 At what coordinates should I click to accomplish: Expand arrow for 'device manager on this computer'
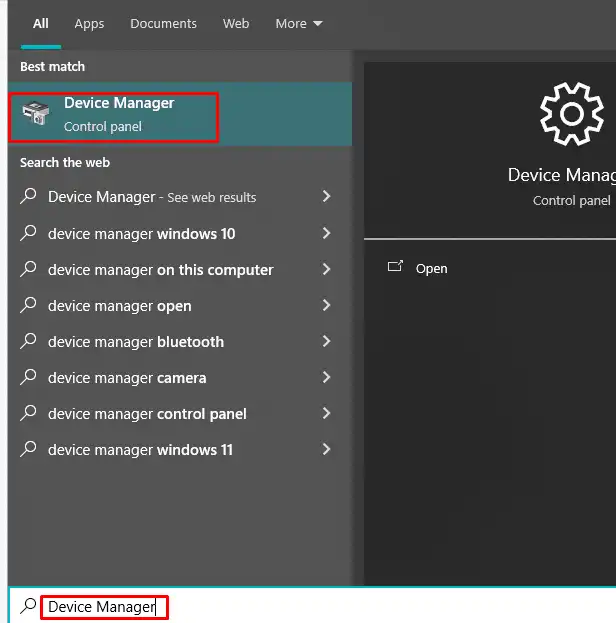pos(326,269)
